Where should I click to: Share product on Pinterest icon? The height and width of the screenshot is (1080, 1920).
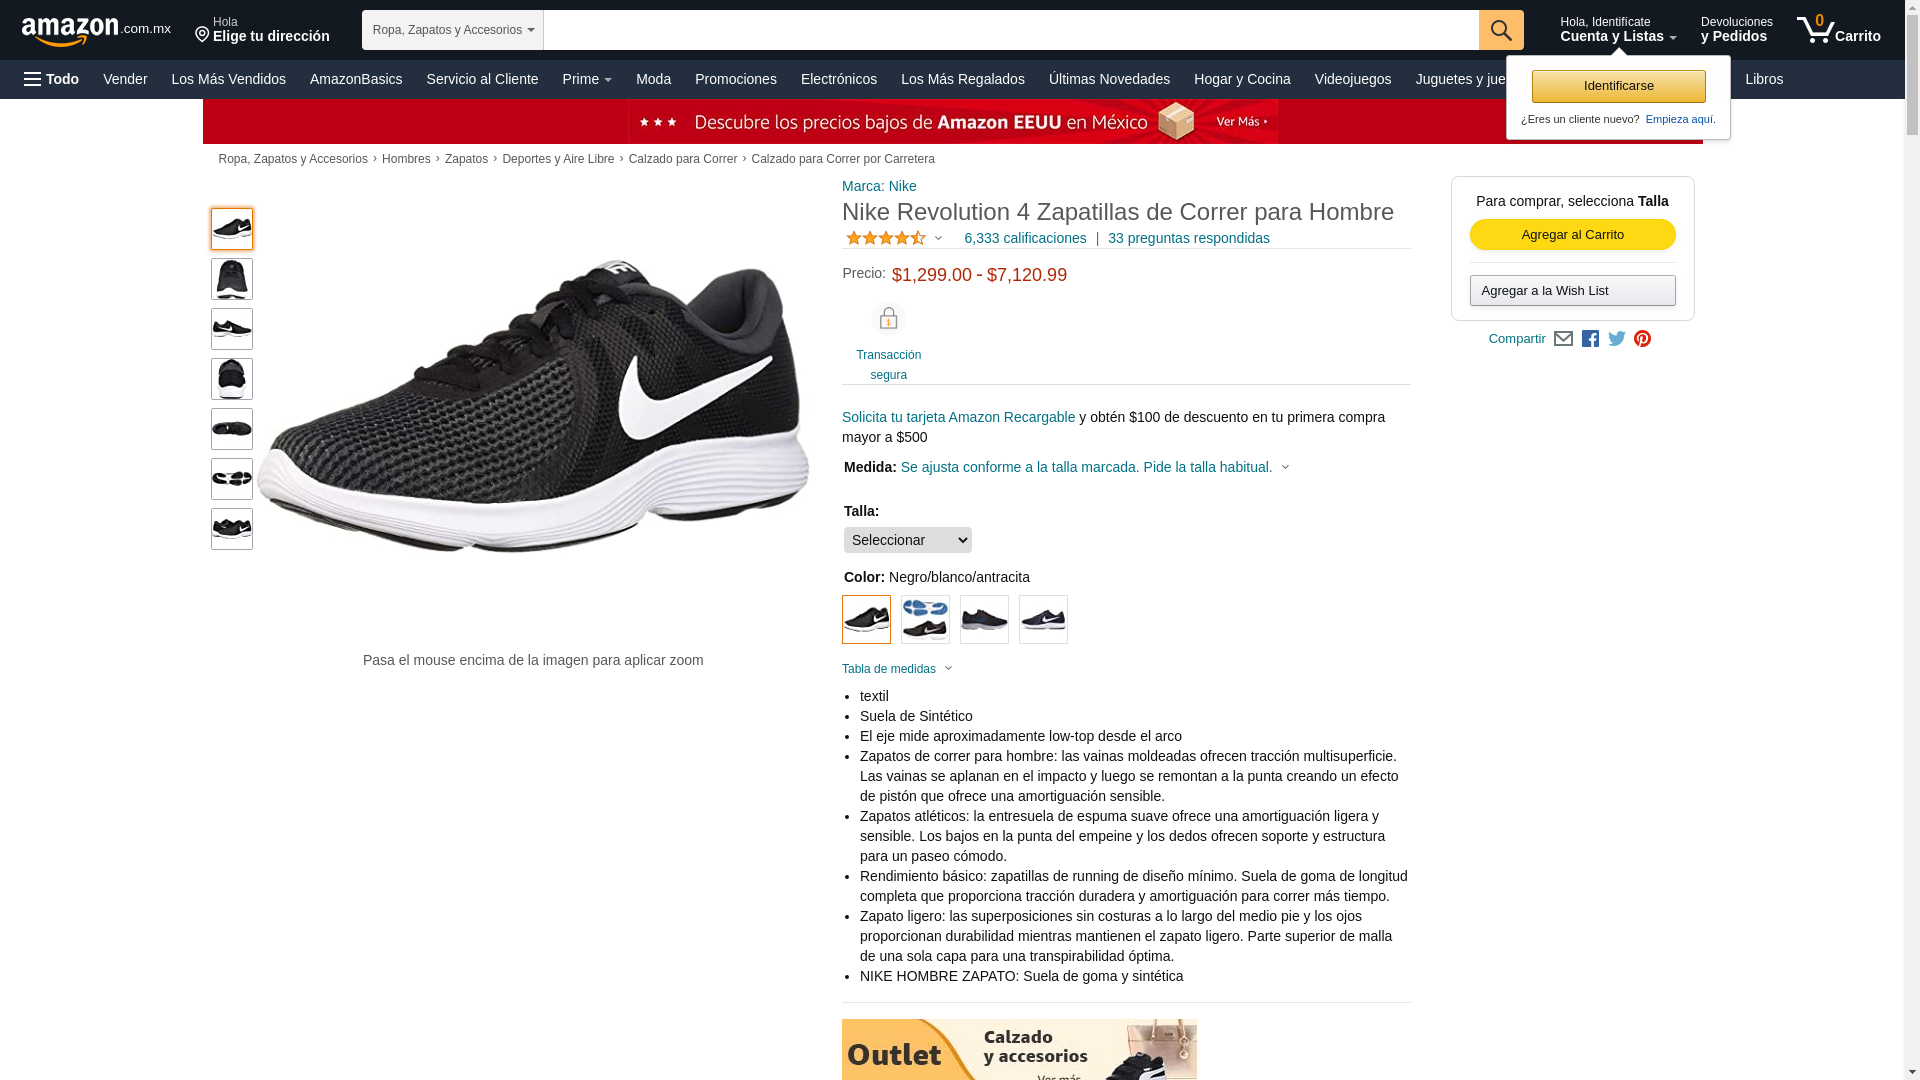pyautogui.click(x=1642, y=339)
